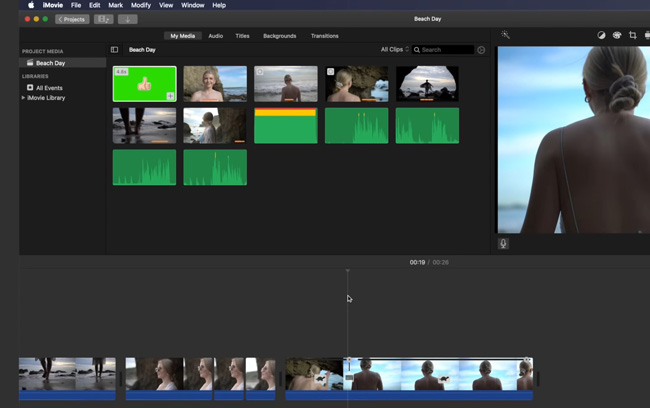Open the Mark menu
This screenshot has width=650, height=408.
115,5
